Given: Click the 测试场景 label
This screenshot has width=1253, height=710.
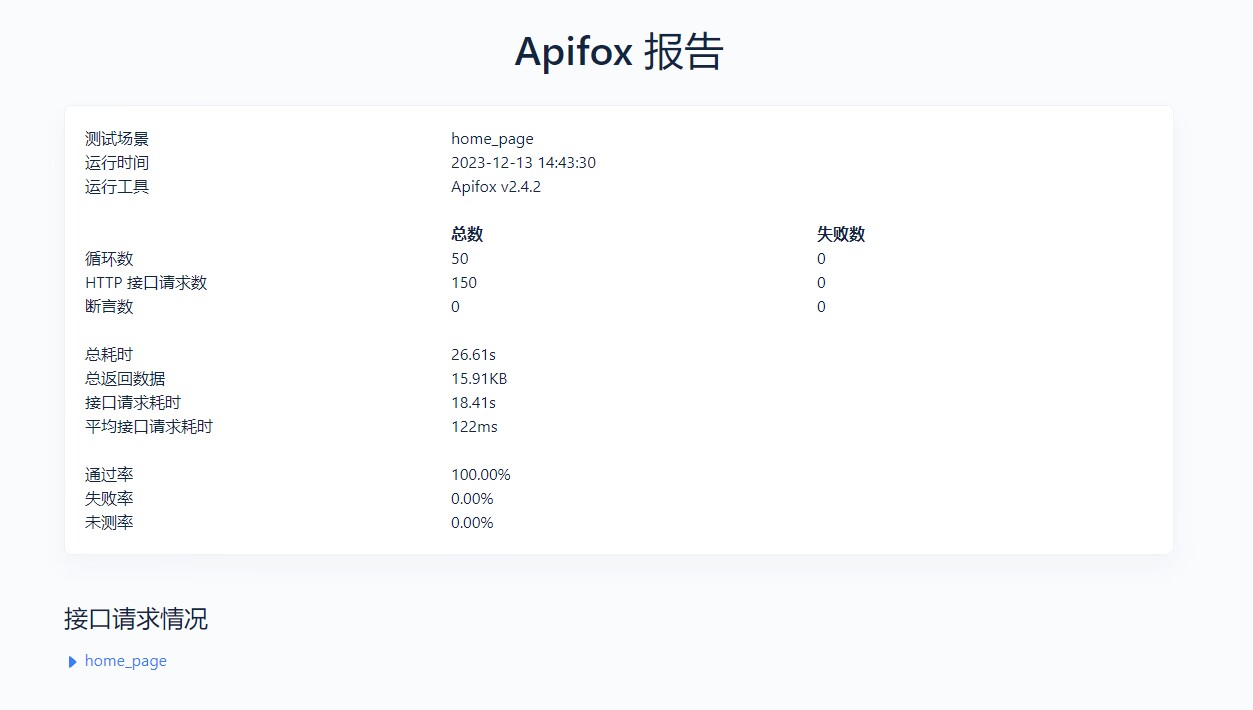Looking at the screenshot, I should point(117,139).
